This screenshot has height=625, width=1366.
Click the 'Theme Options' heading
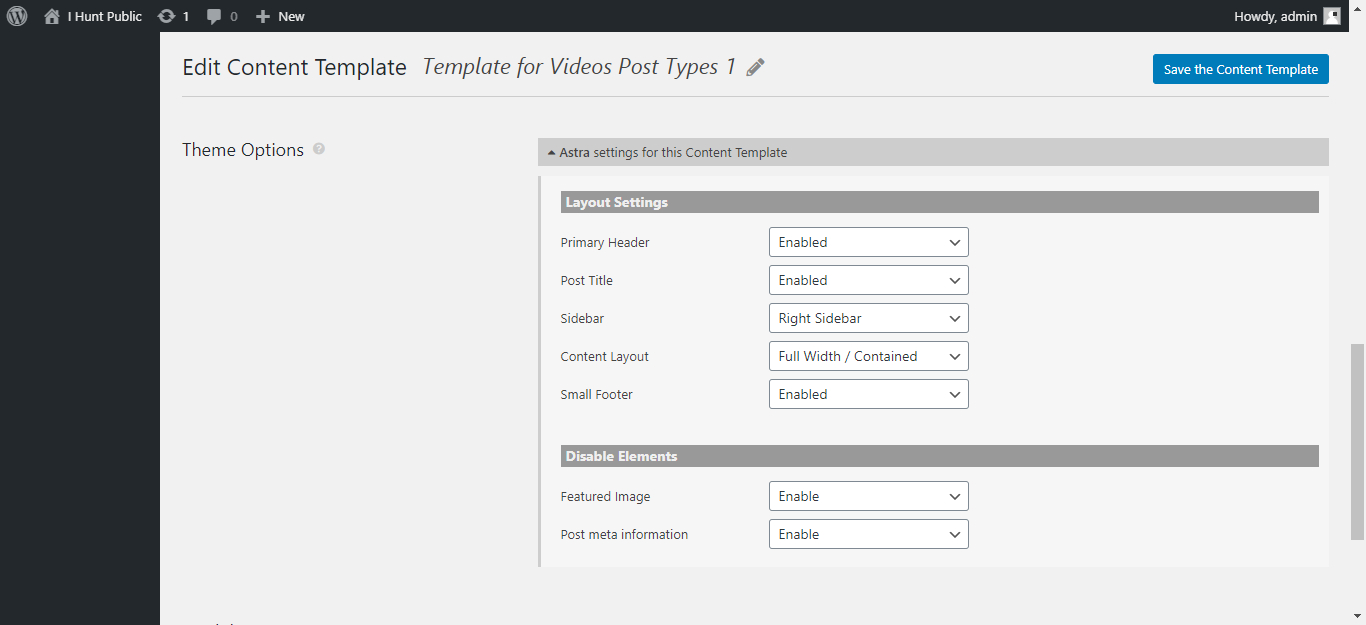tap(243, 150)
